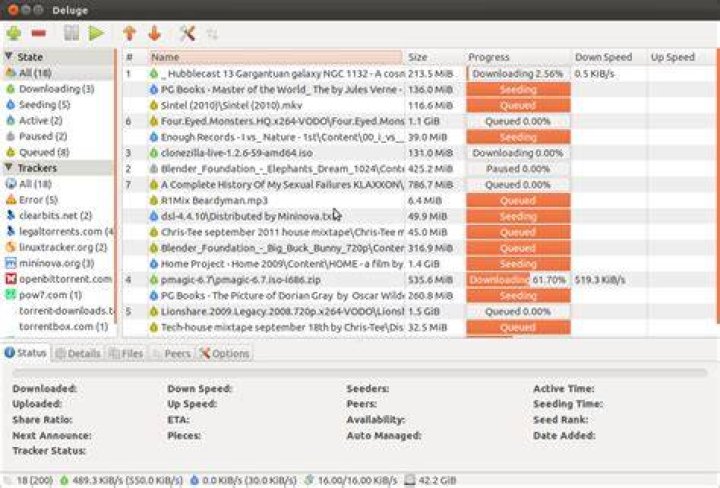720x488 pixels.
Task: Open the Status tab
Action: coord(26,353)
